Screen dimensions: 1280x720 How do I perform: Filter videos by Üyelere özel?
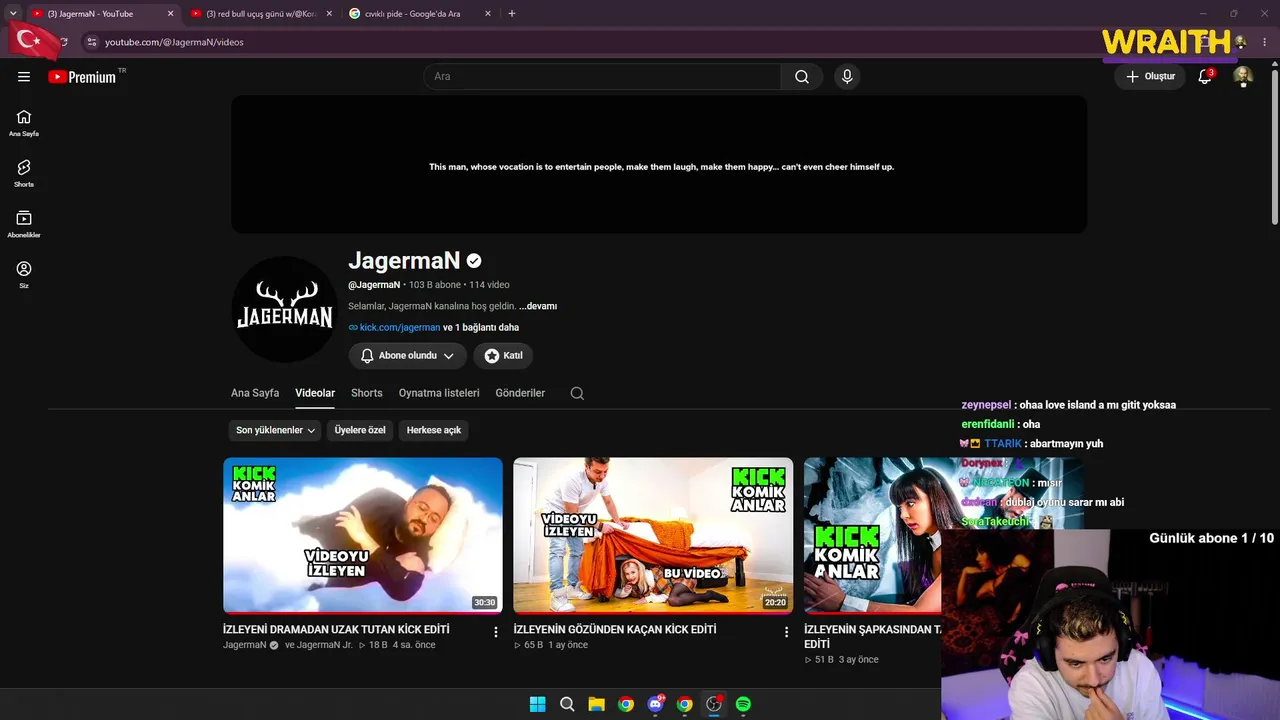[360, 430]
